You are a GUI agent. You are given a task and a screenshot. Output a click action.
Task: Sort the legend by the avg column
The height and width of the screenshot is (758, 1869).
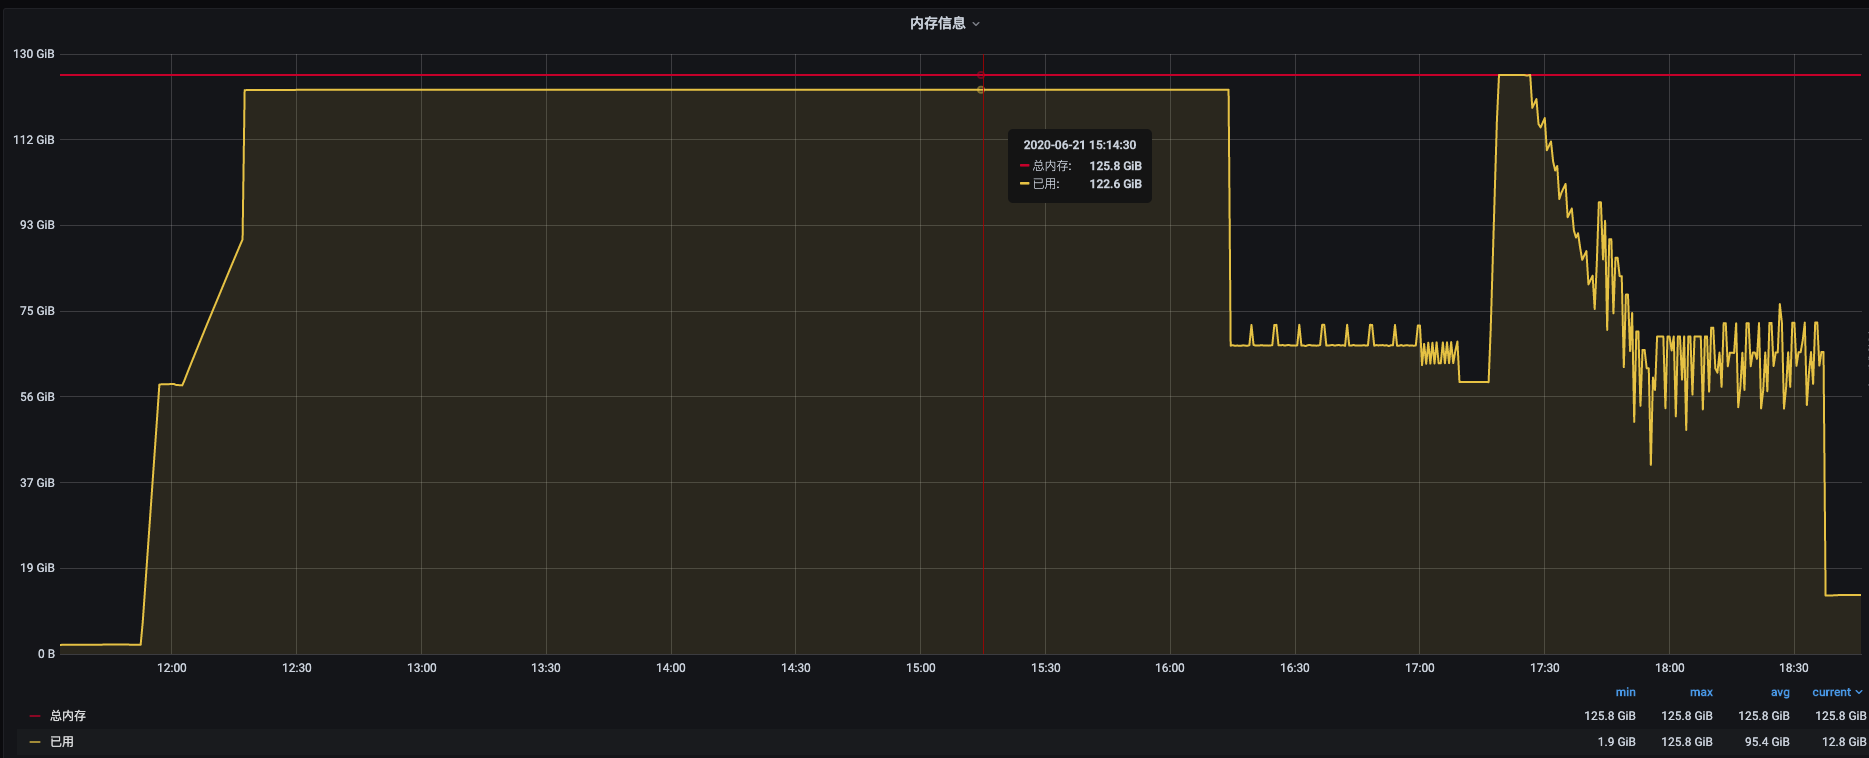[1780, 692]
